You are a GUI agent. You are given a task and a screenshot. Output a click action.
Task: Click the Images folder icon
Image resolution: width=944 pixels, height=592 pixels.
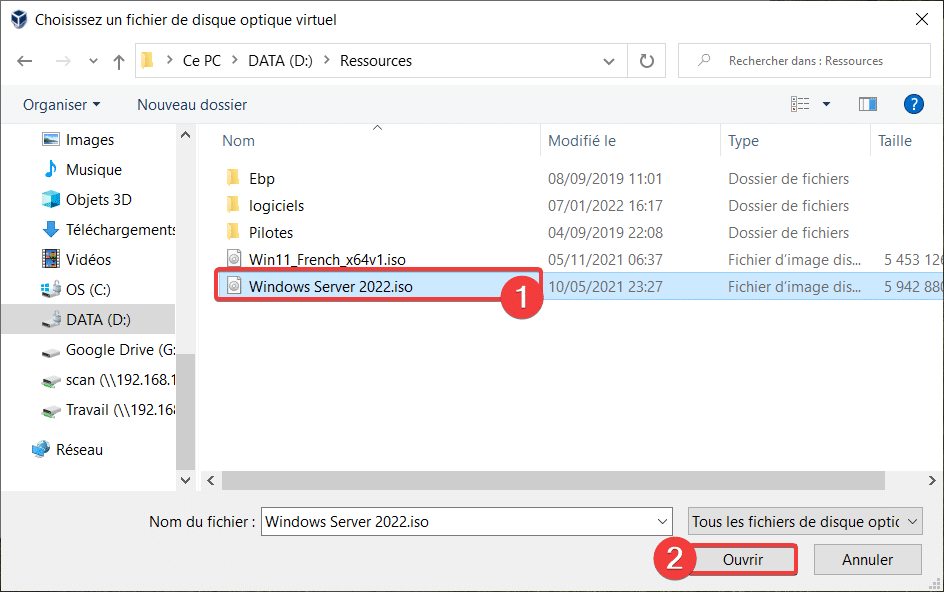(x=51, y=140)
